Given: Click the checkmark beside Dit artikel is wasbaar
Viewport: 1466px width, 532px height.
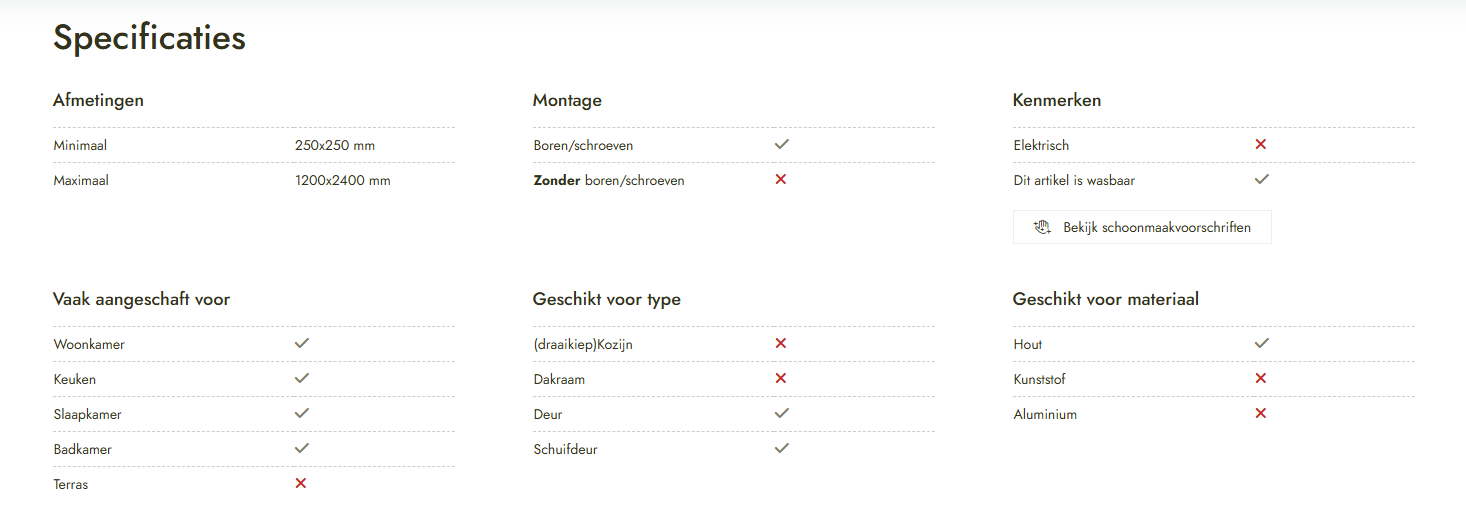Looking at the screenshot, I should [x=1262, y=179].
